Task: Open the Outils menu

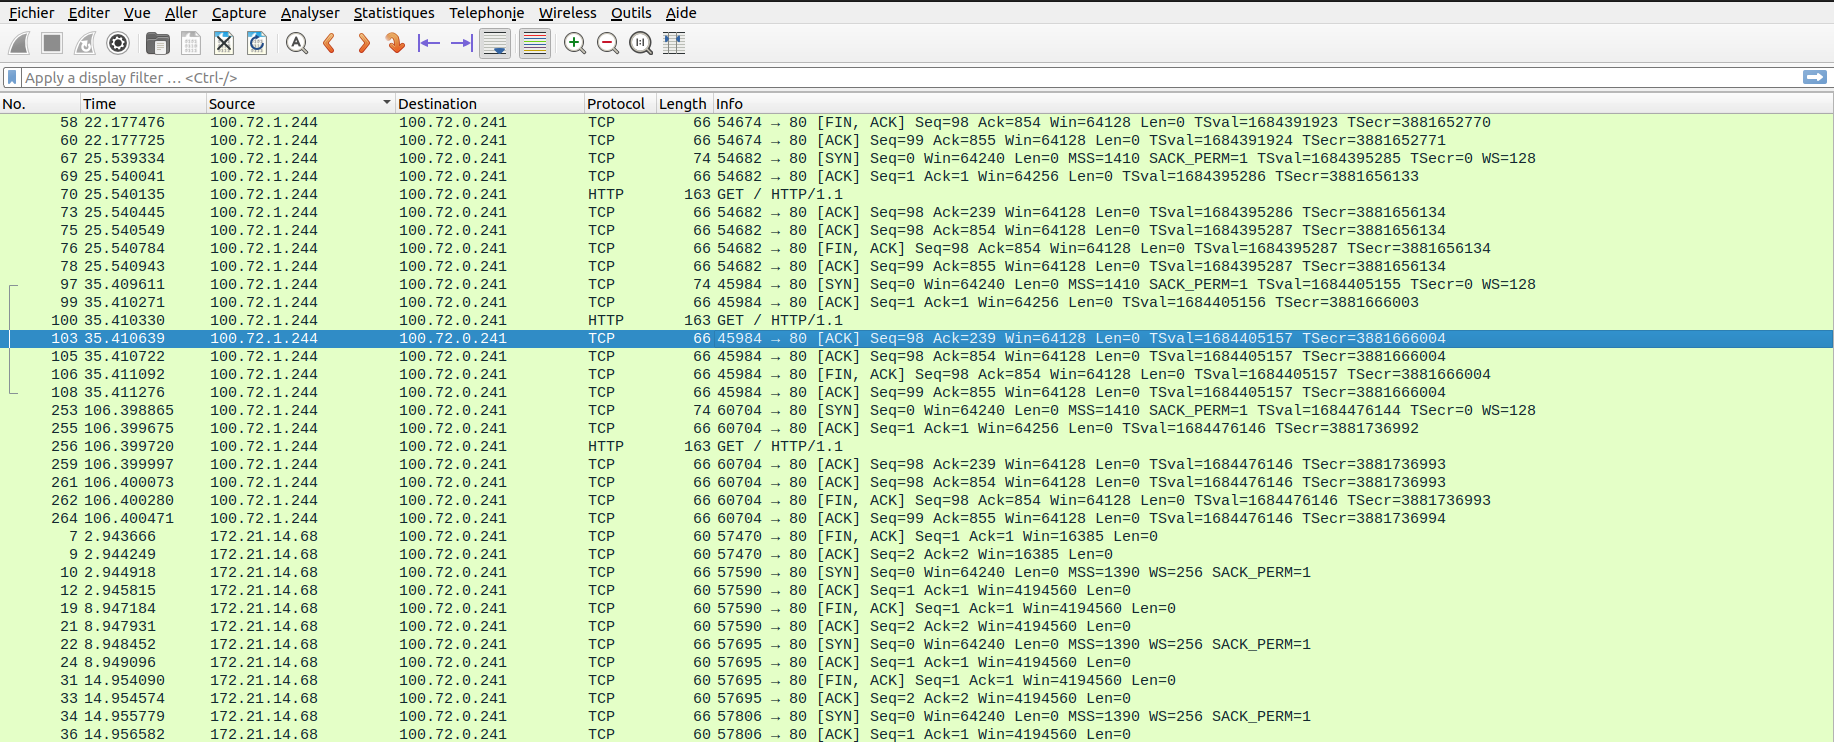Action: pyautogui.click(x=631, y=13)
